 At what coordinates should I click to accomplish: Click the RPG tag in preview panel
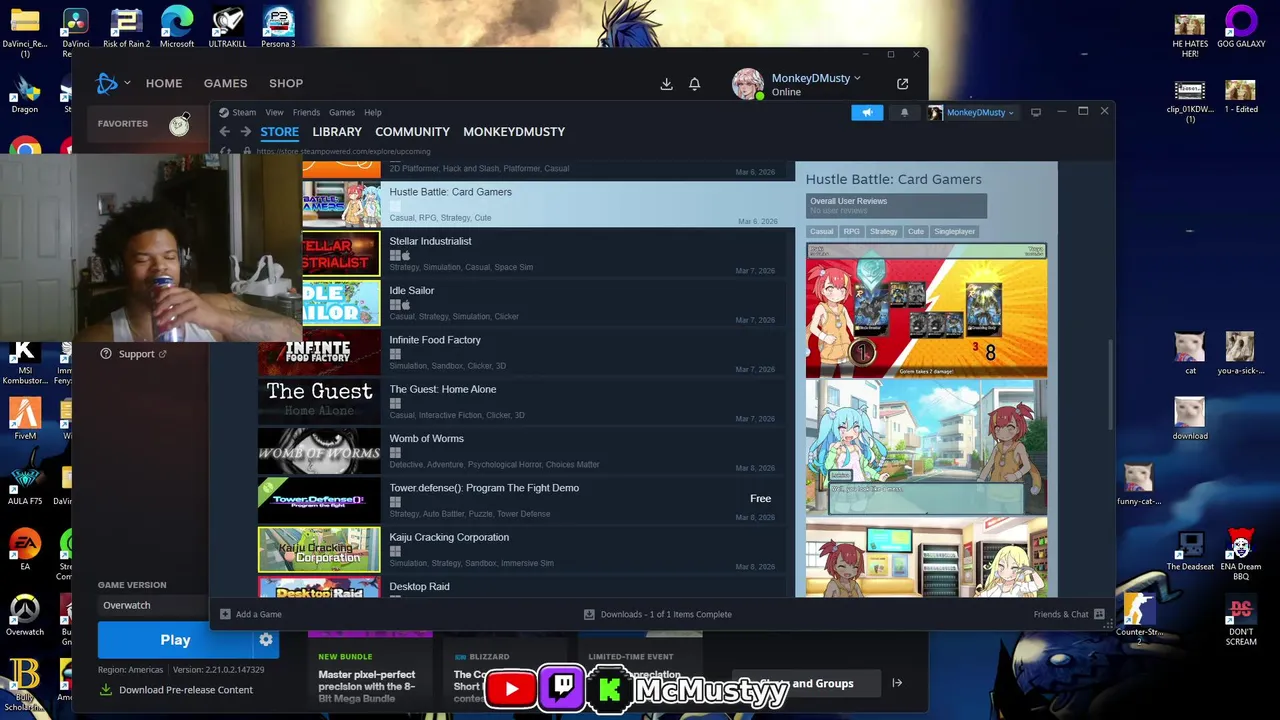[x=851, y=231]
